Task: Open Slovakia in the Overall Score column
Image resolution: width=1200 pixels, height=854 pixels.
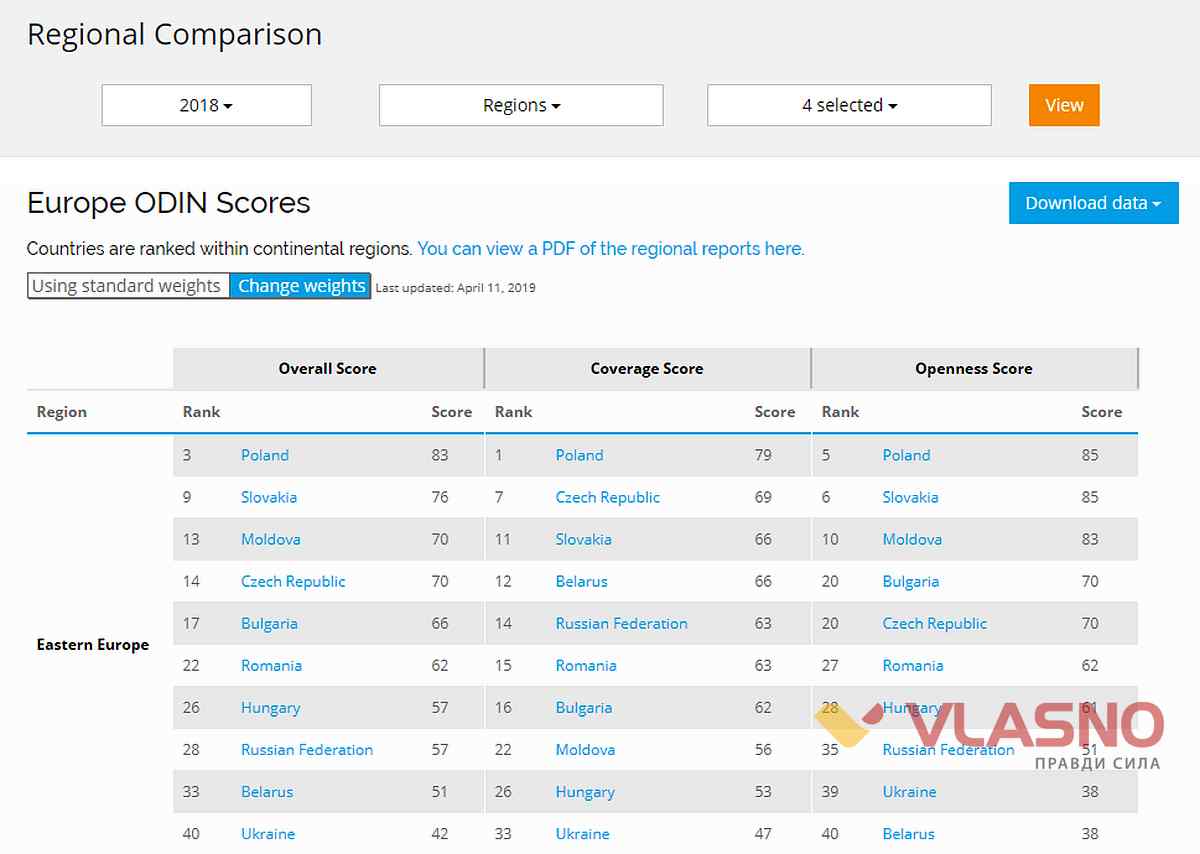Action: (269, 497)
